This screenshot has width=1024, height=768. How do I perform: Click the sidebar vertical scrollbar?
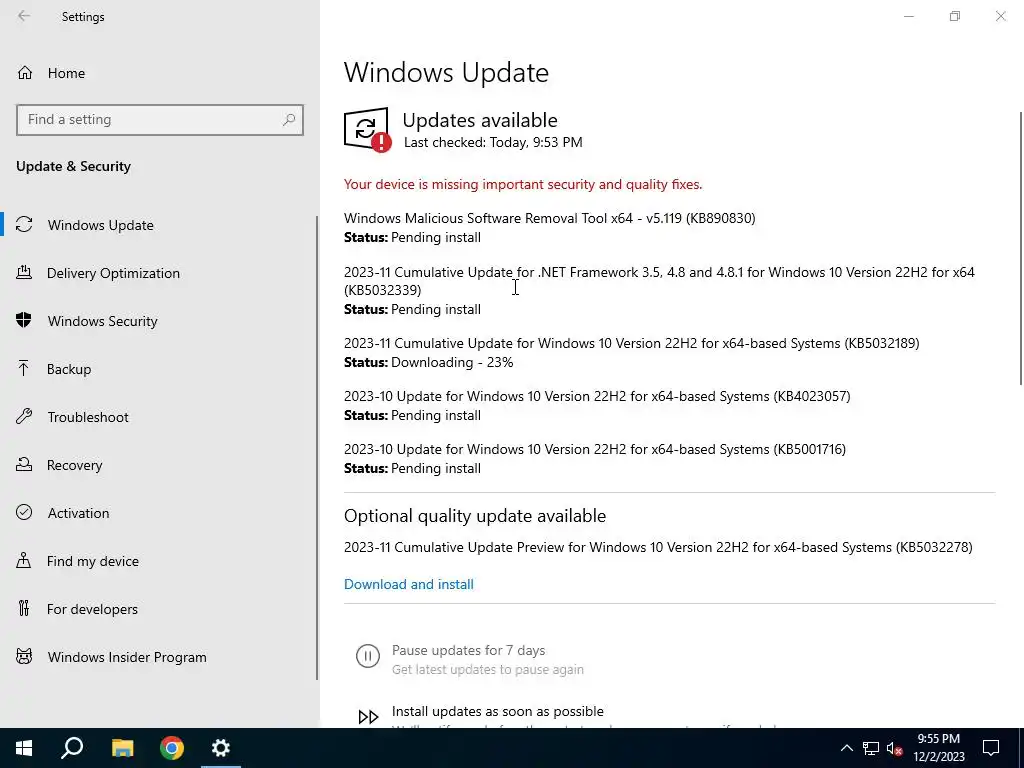(317, 447)
